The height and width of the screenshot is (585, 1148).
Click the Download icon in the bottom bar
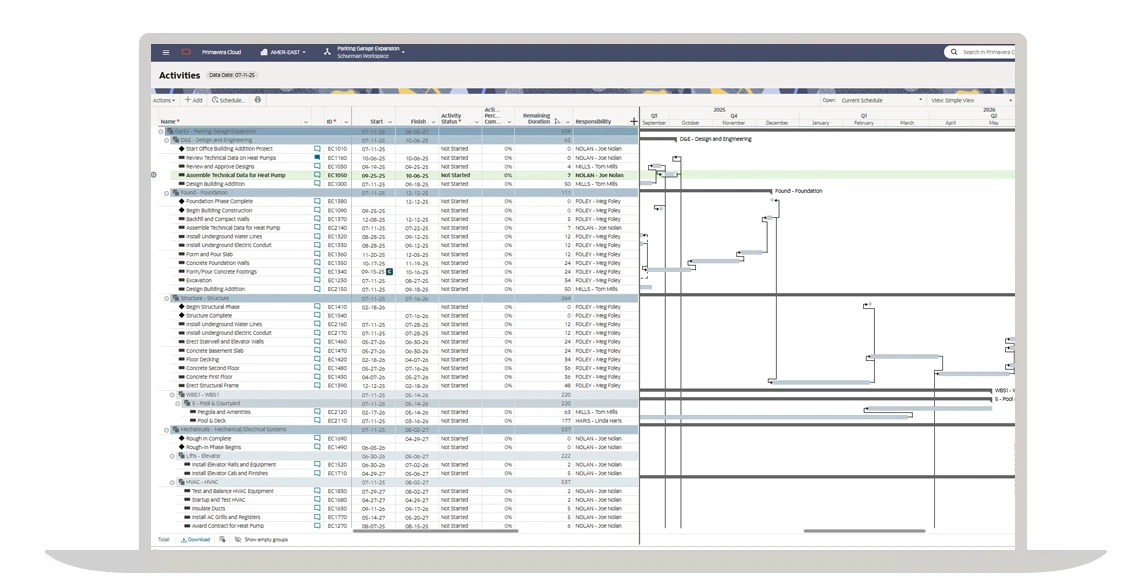click(185, 539)
